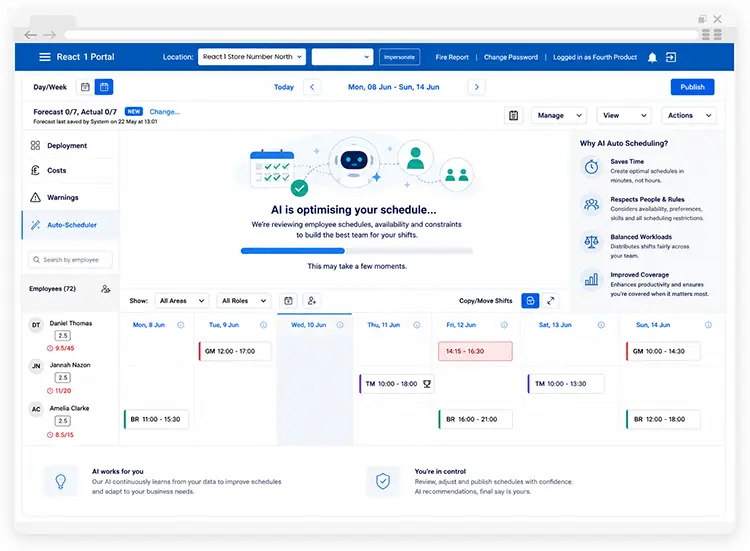Click the NEW badge beside forecast
Viewport: 750px width, 551px height.
click(x=133, y=111)
